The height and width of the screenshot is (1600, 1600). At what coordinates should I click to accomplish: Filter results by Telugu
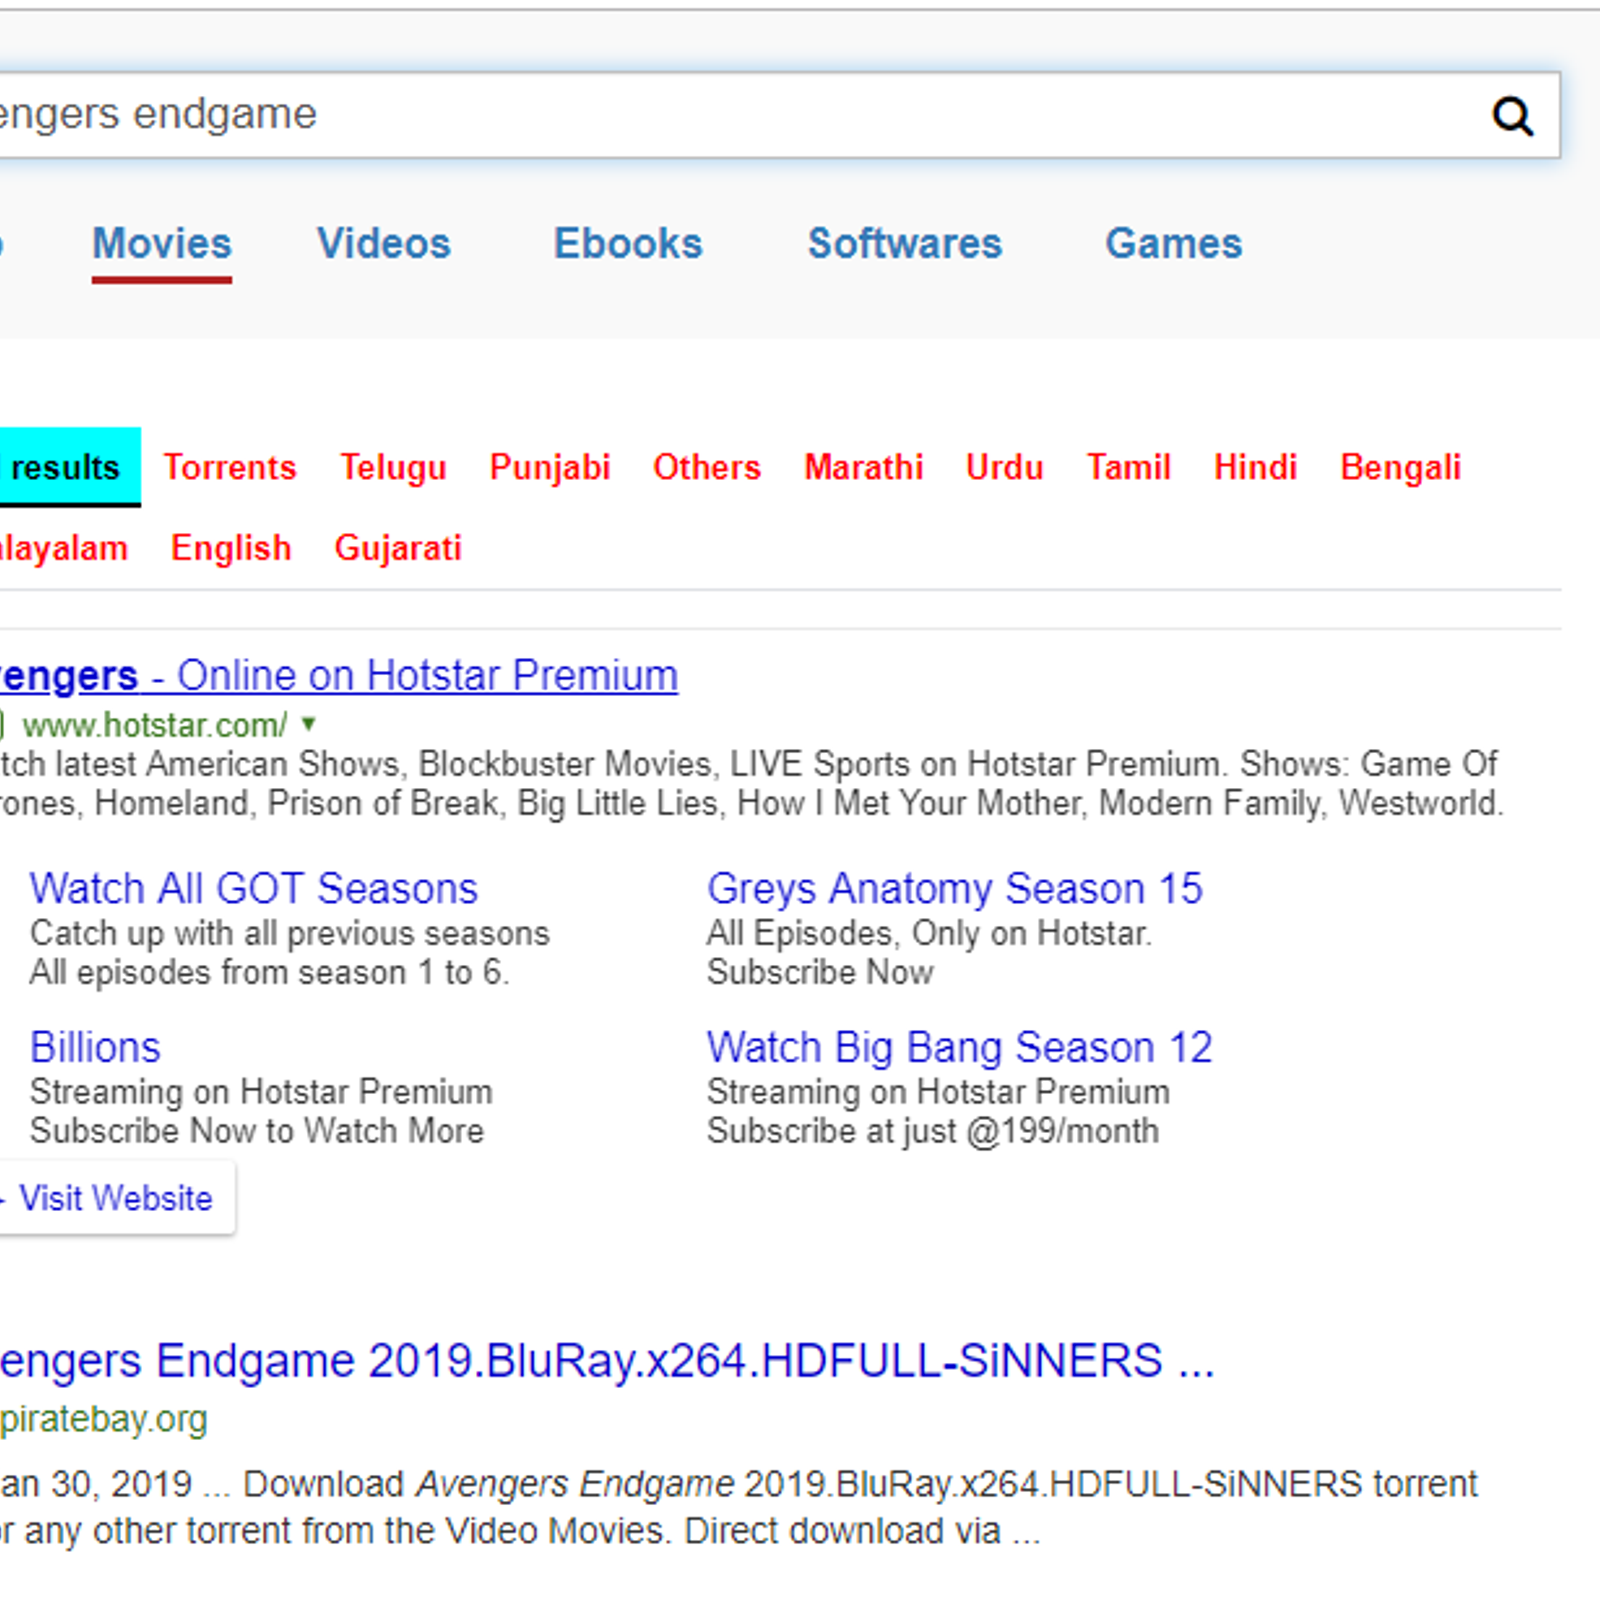[393, 468]
